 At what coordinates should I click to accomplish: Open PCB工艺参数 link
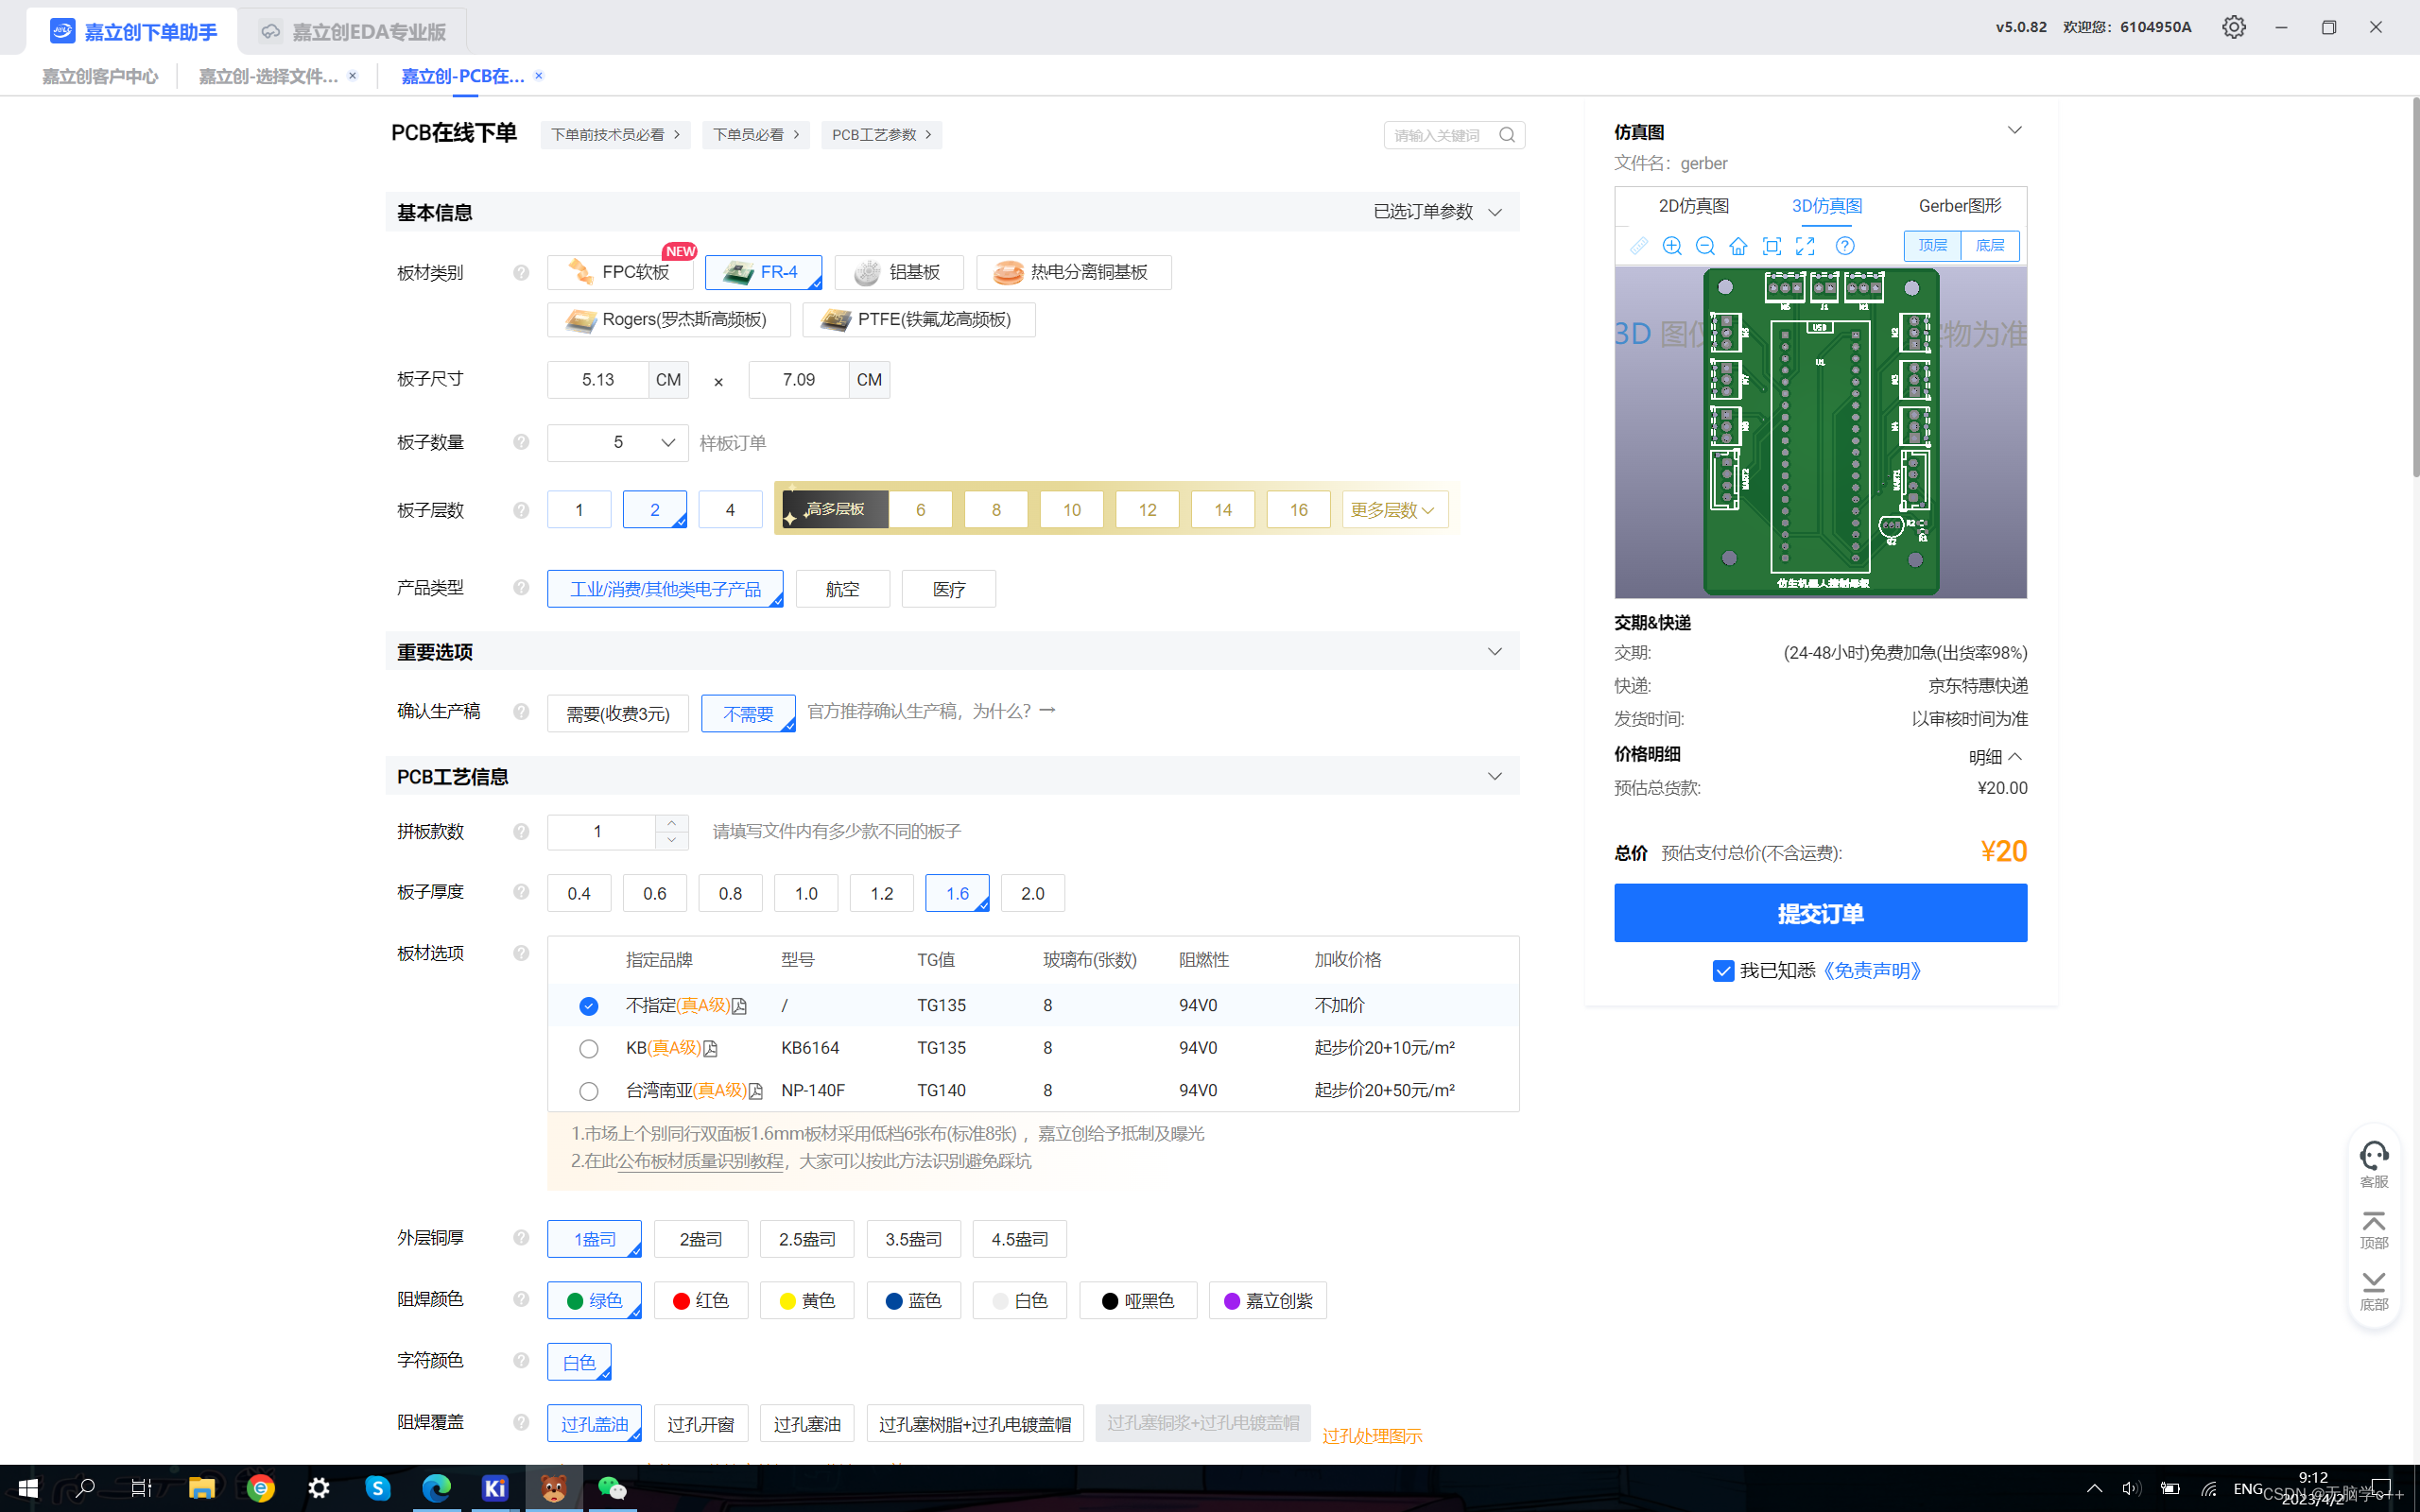881,135
